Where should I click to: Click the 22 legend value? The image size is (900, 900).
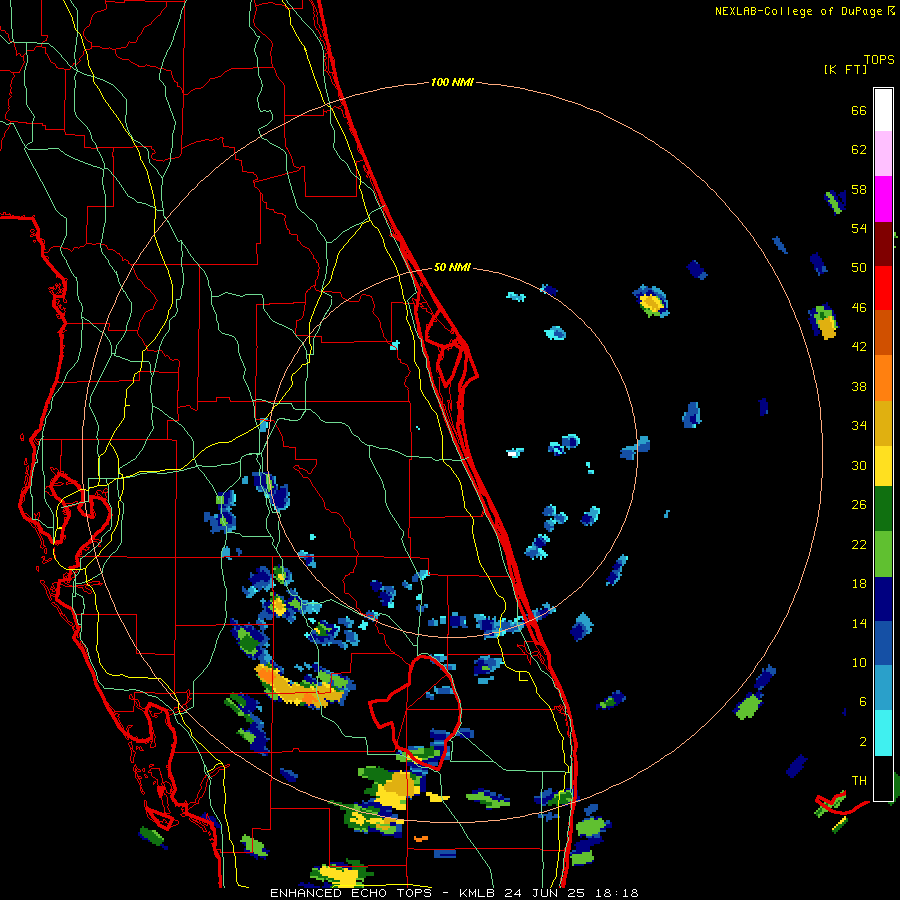(x=859, y=544)
